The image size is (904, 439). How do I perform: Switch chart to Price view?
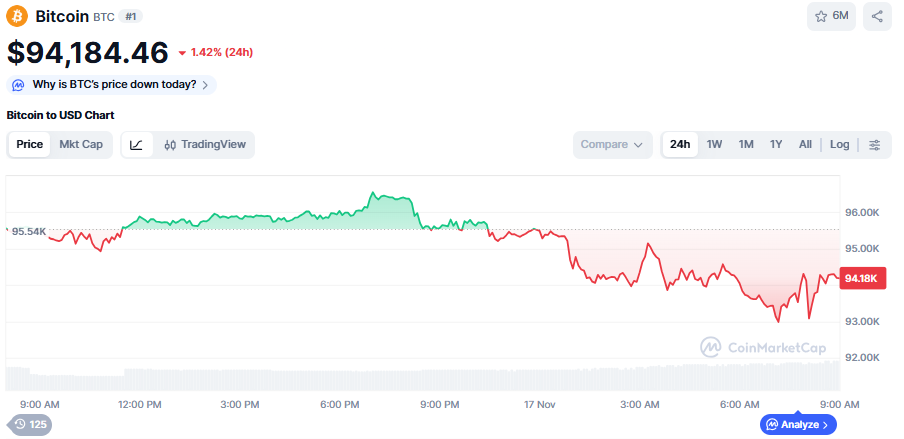point(30,144)
